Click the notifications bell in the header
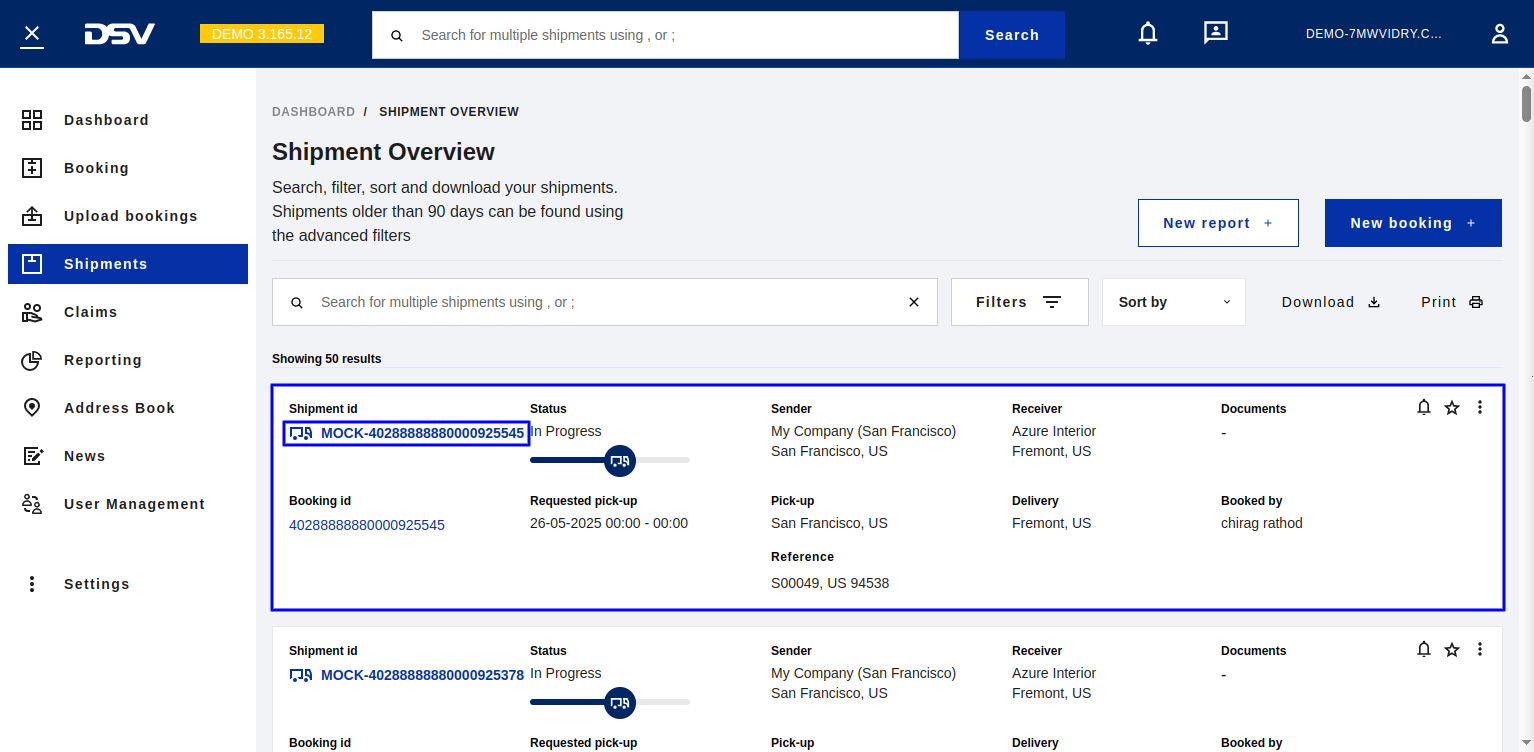Viewport: 1534px width, 752px height. point(1148,34)
